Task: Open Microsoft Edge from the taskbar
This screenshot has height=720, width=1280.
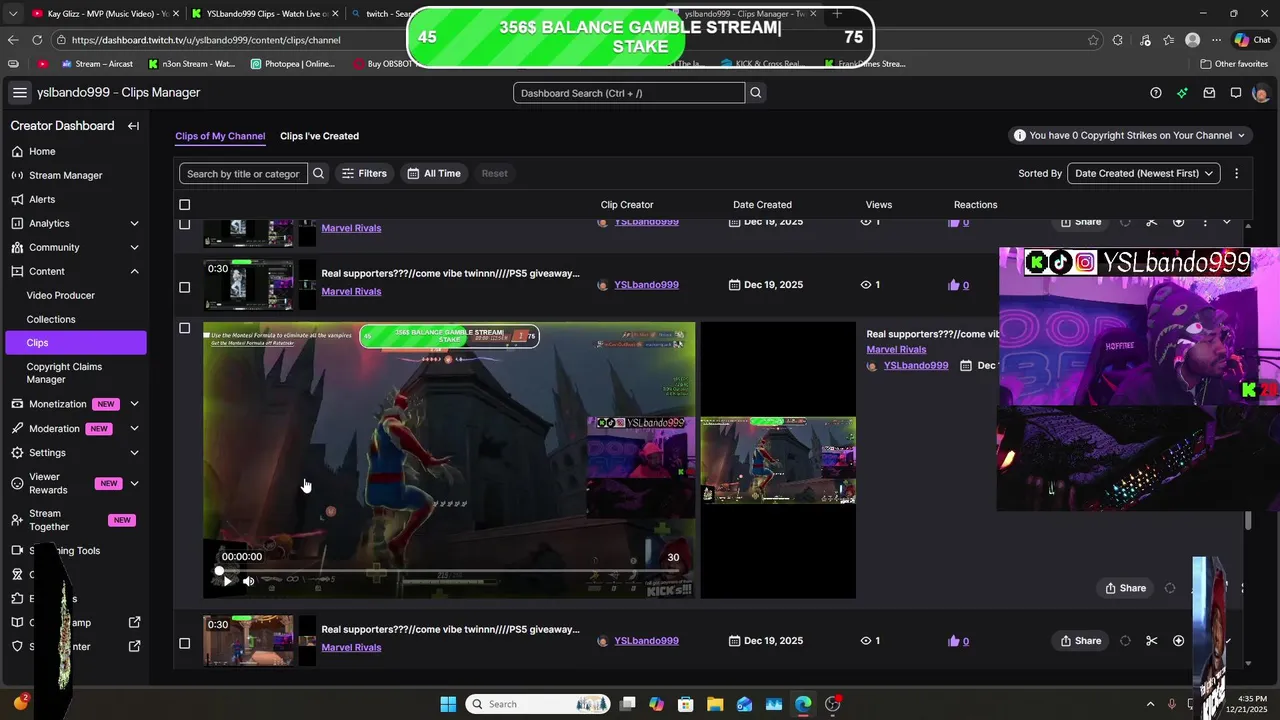Action: click(803, 704)
